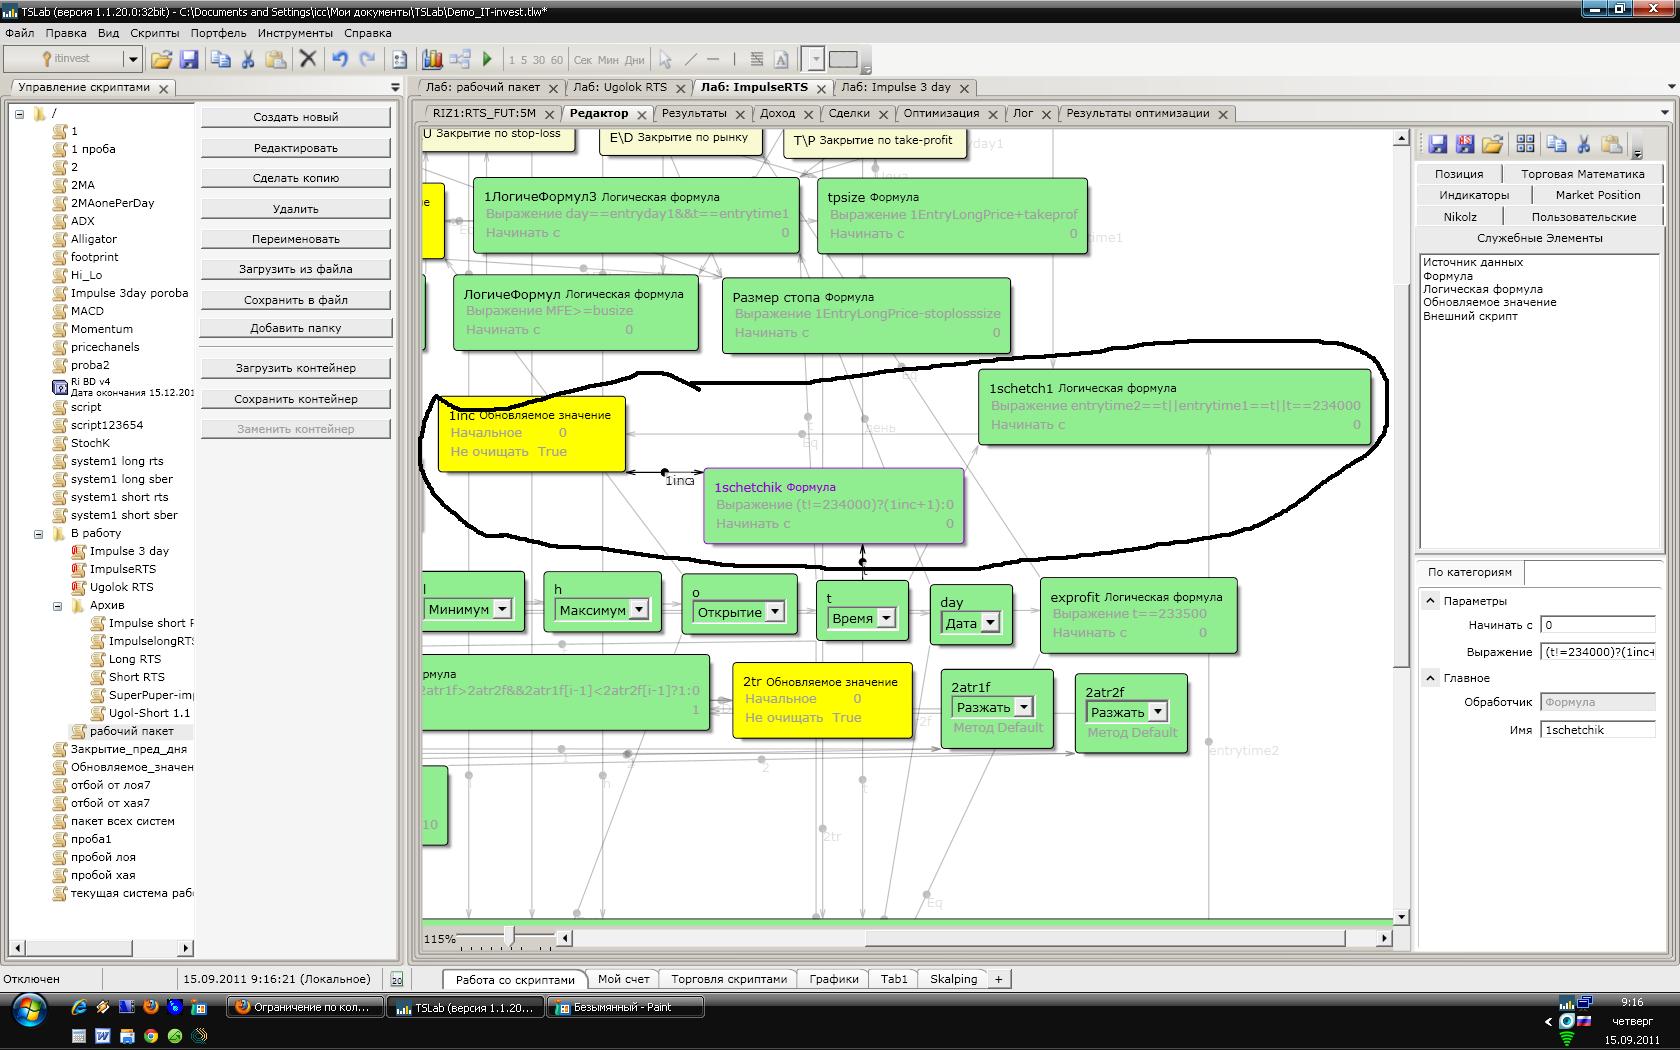Switch to the Оптимизация tab
Image resolution: width=1680 pixels, height=1050 pixels.
(x=940, y=113)
